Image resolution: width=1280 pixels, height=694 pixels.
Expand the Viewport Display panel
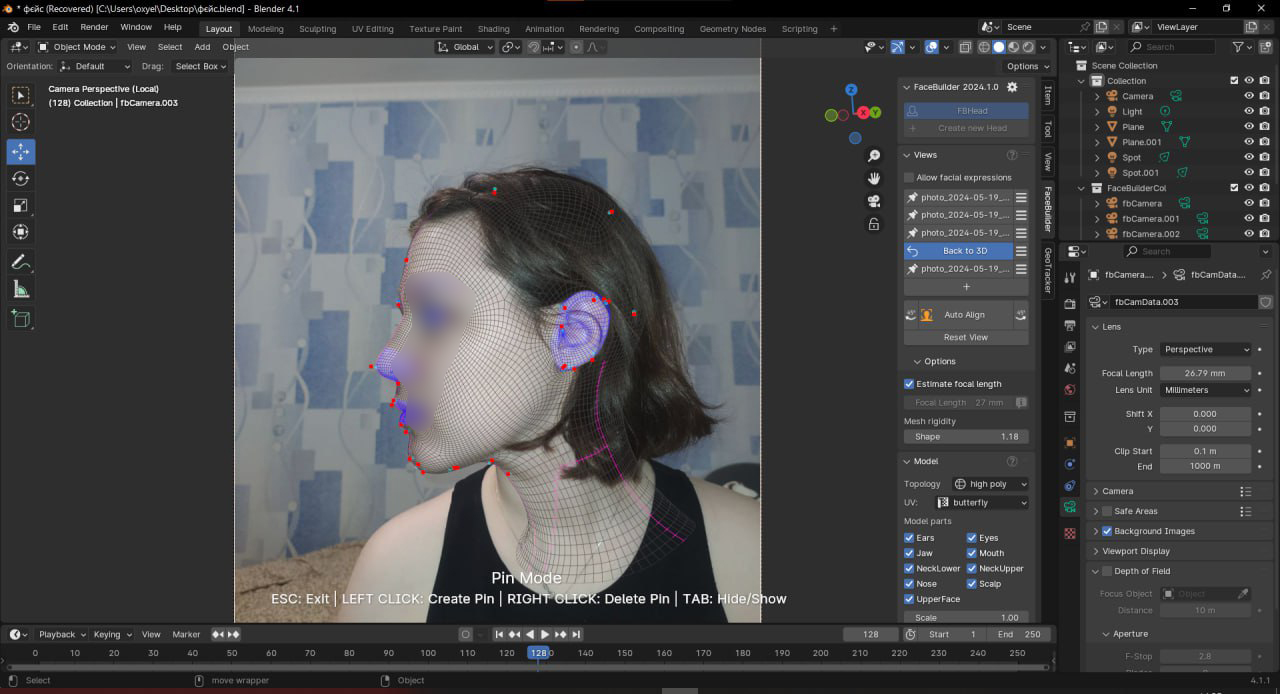point(1135,551)
